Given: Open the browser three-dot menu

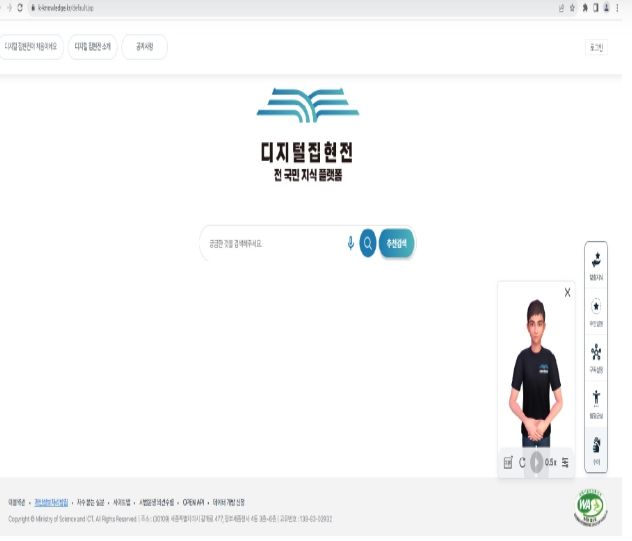Looking at the screenshot, I should (617, 8).
